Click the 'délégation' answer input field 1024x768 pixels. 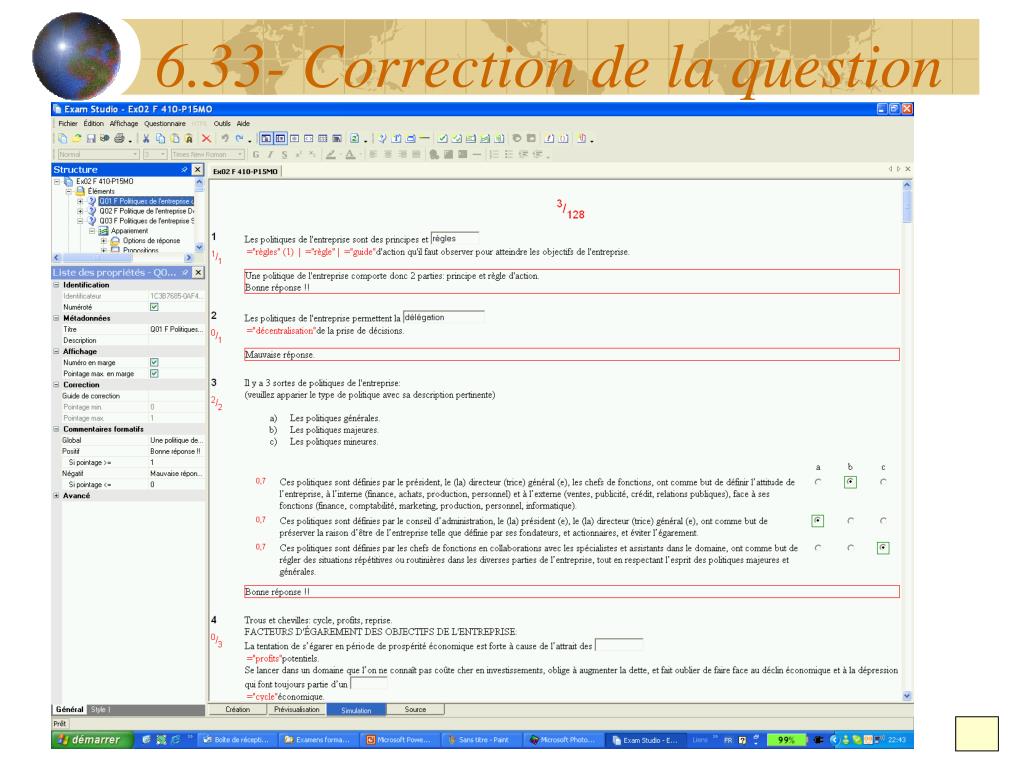pyautogui.click(x=443, y=317)
